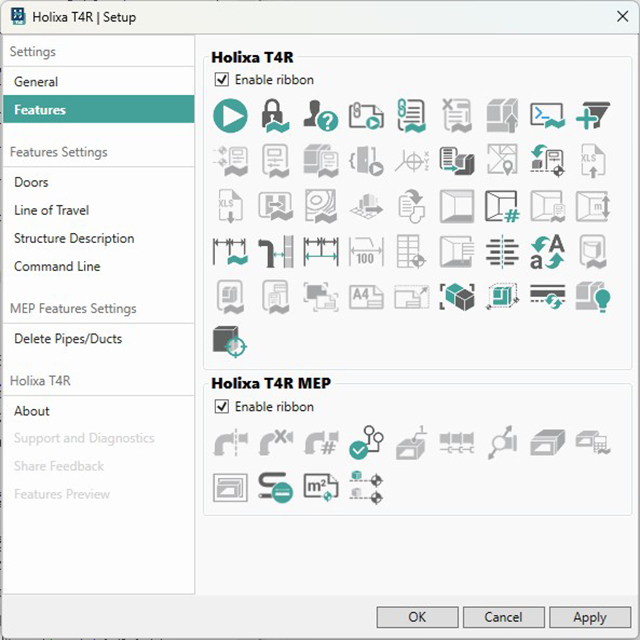This screenshot has width=640, height=640.
Task: Open Command Line settings
Action: [99, 266]
